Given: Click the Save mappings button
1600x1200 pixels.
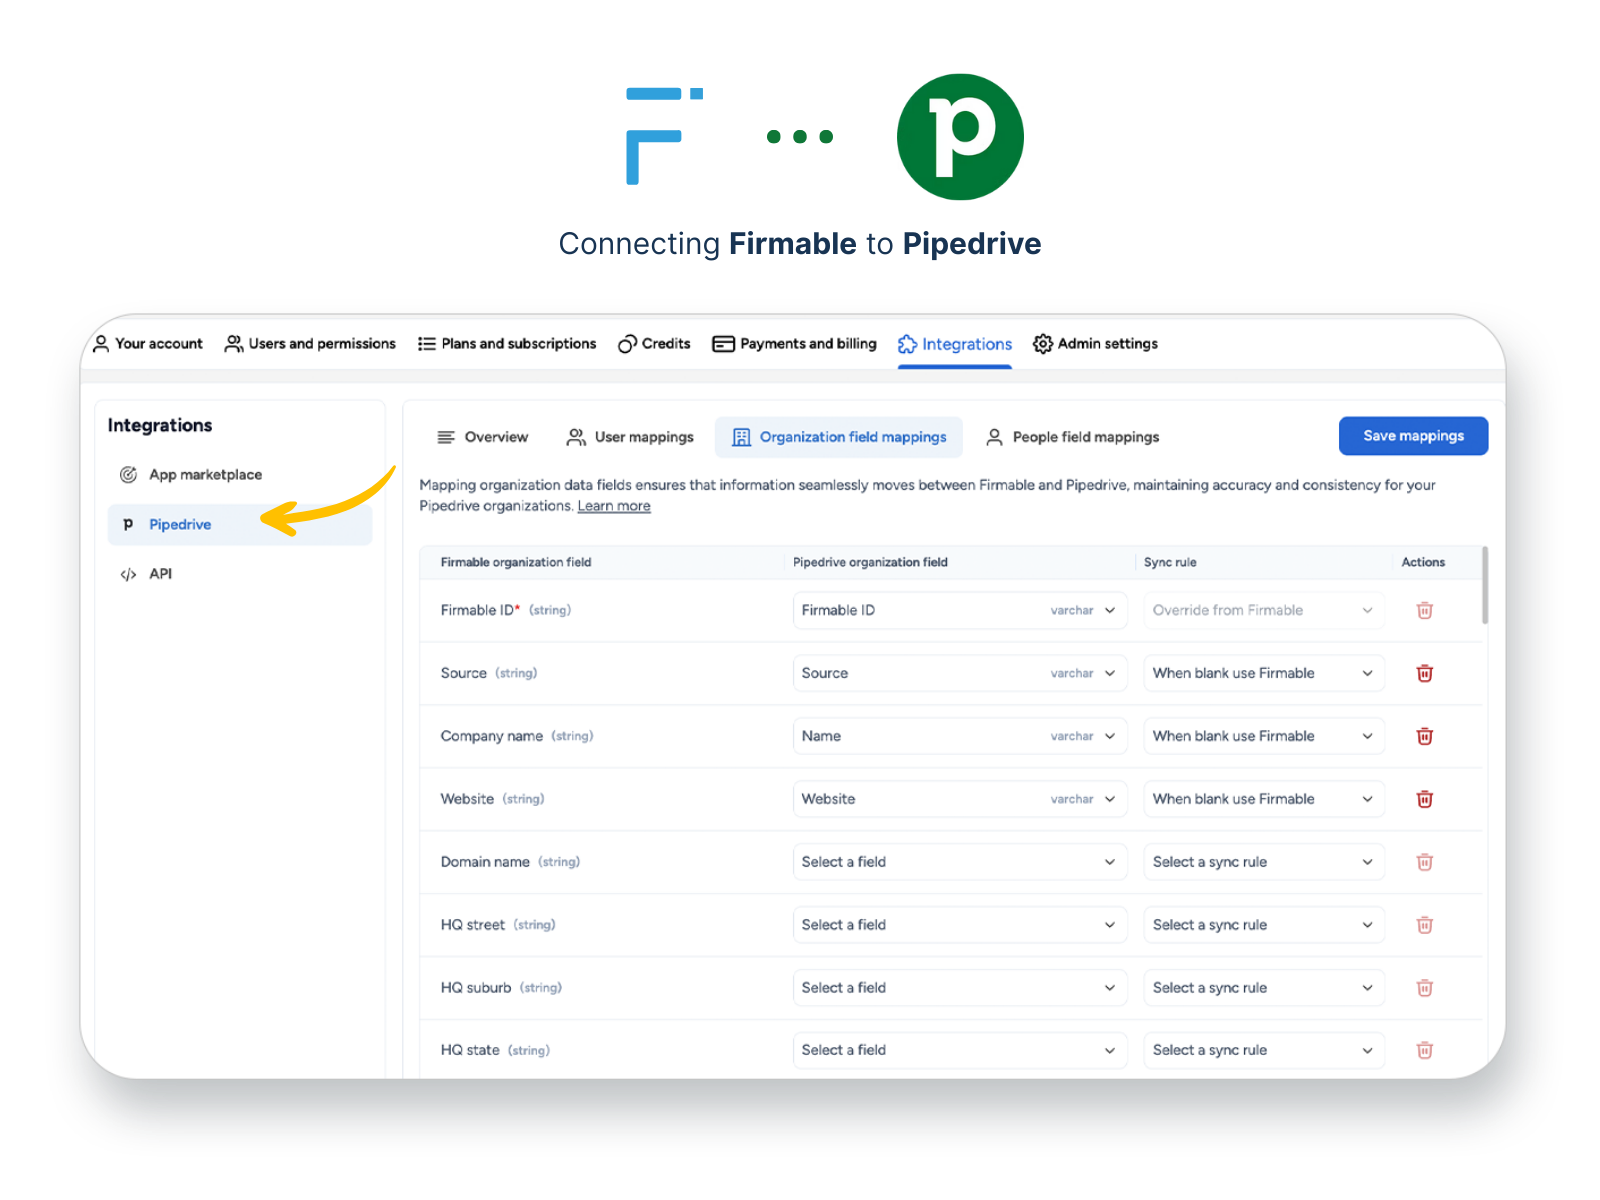Looking at the screenshot, I should click(1413, 436).
